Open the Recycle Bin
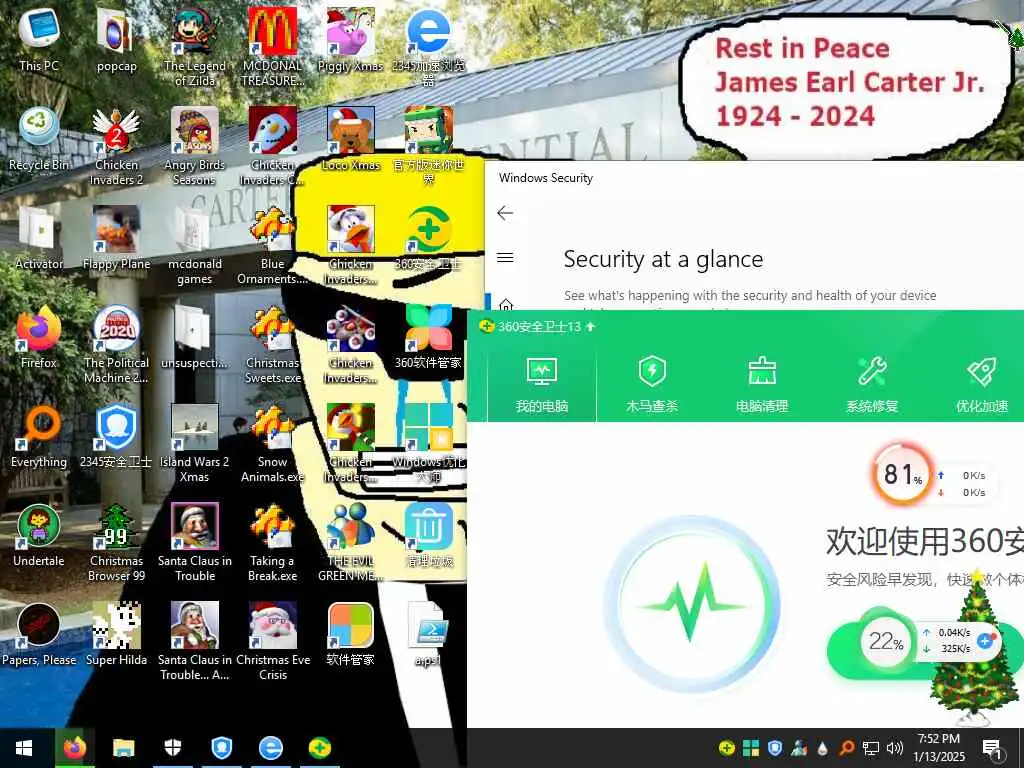Screen dimensions: 1024x768 (39, 139)
